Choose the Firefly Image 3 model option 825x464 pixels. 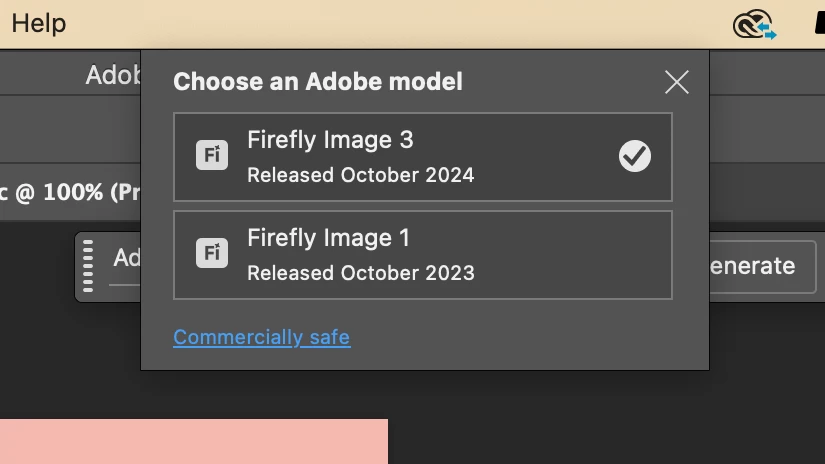(422, 157)
